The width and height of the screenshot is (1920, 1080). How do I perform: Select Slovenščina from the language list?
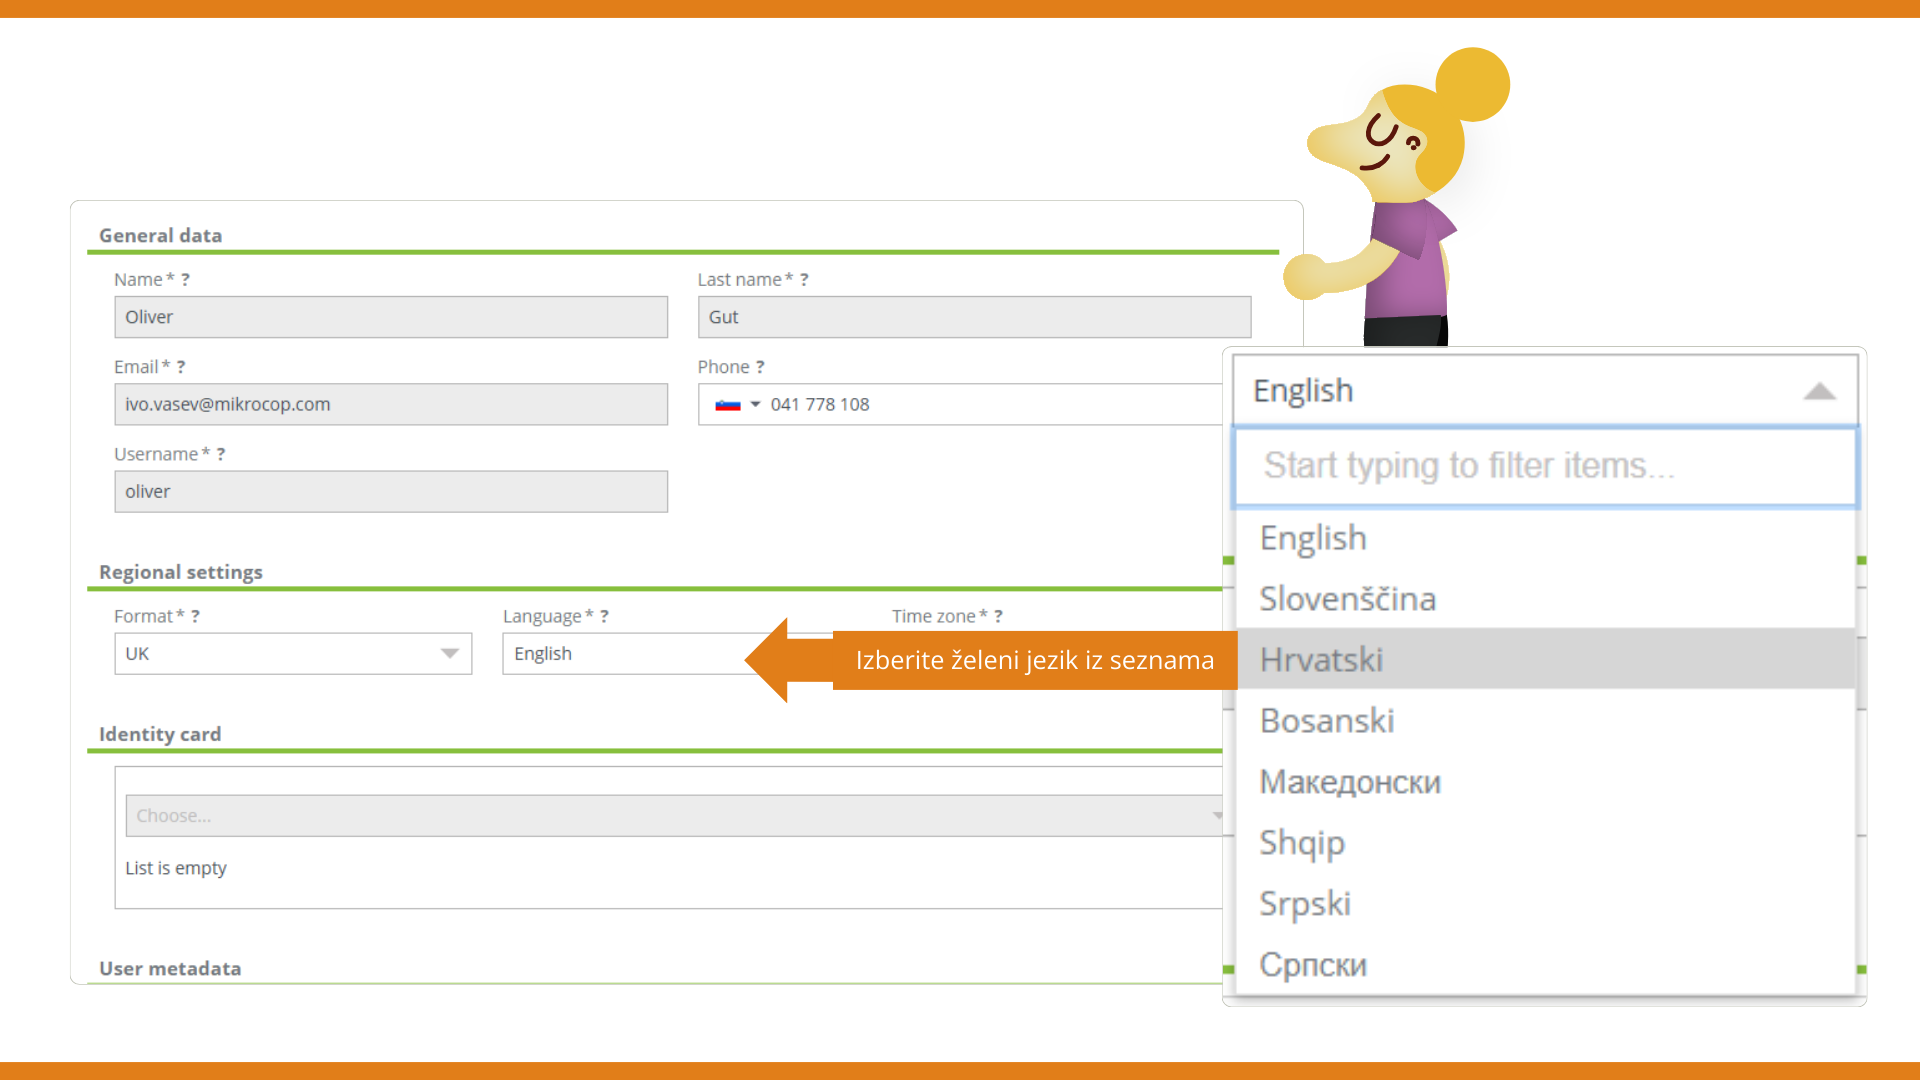click(x=1347, y=599)
